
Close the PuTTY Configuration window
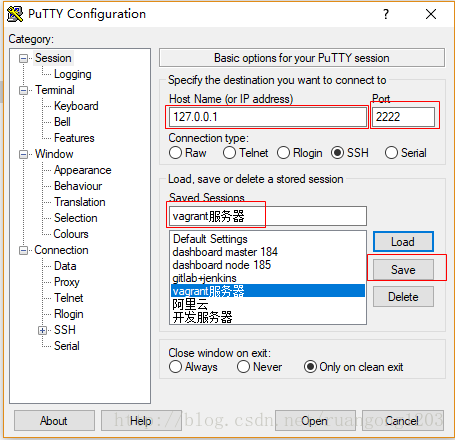coord(431,14)
